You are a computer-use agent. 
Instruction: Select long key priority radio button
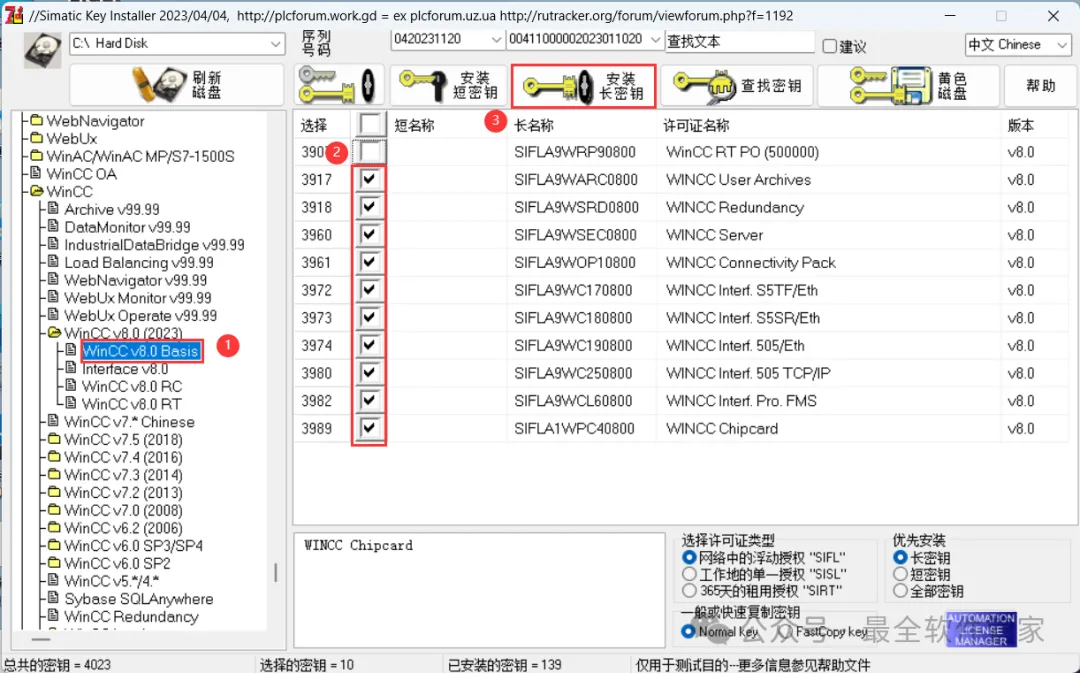(x=900, y=557)
